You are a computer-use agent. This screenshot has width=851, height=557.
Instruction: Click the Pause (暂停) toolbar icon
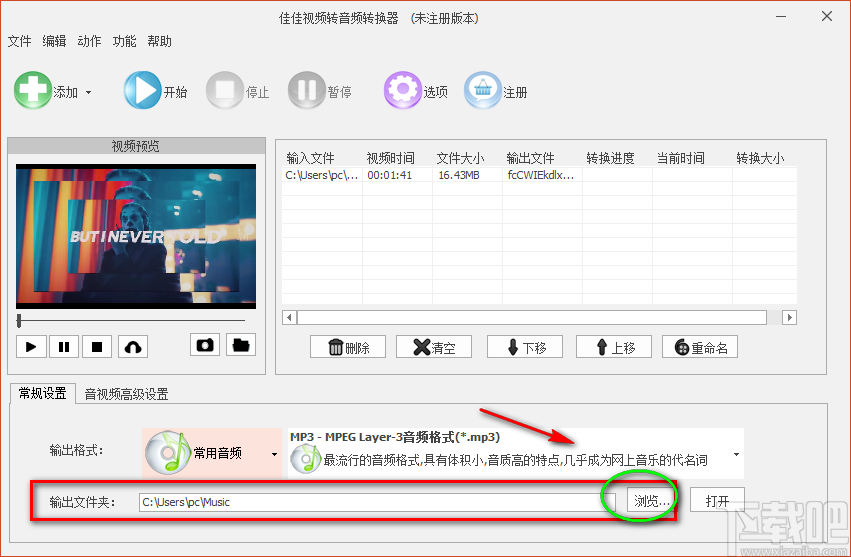[x=307, y=90]
